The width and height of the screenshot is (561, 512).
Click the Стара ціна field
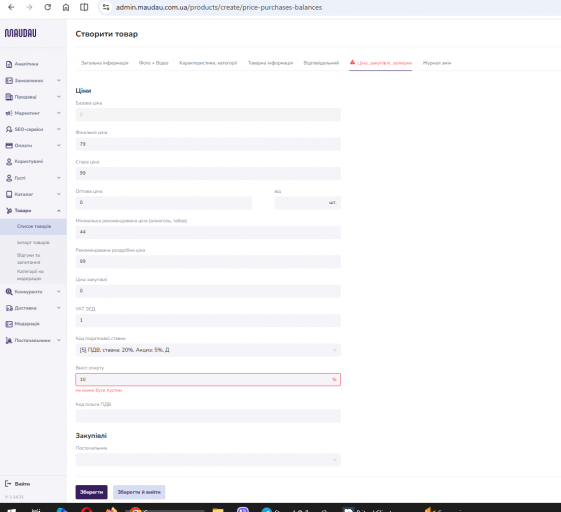click(x=208, y=173)
